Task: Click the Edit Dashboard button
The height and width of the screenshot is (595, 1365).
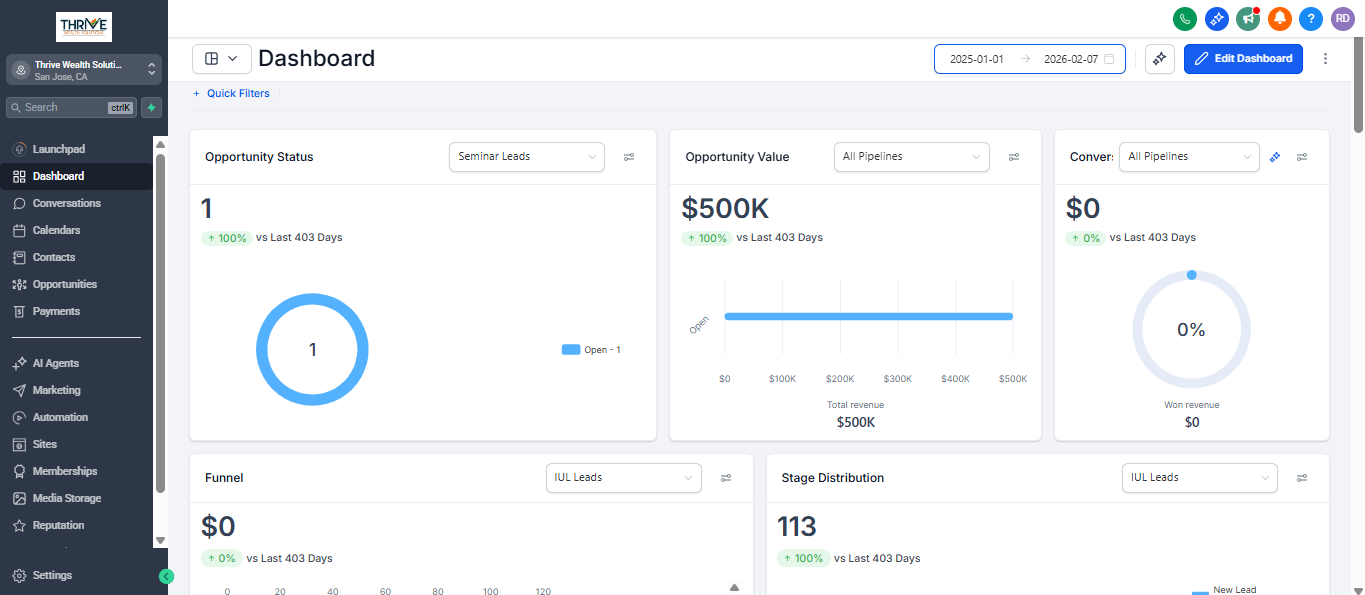Action: pyautogui.click(x=1243, y=58)
